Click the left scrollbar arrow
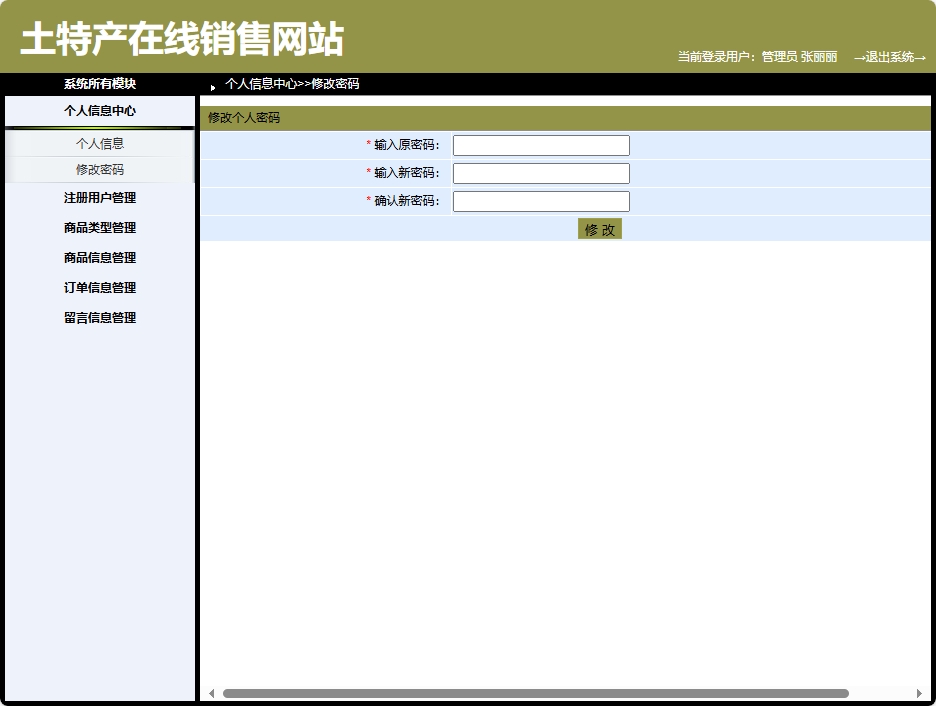The width and height of the screenshot is (936, 706). pyautogui.click(x=210, y=692)
